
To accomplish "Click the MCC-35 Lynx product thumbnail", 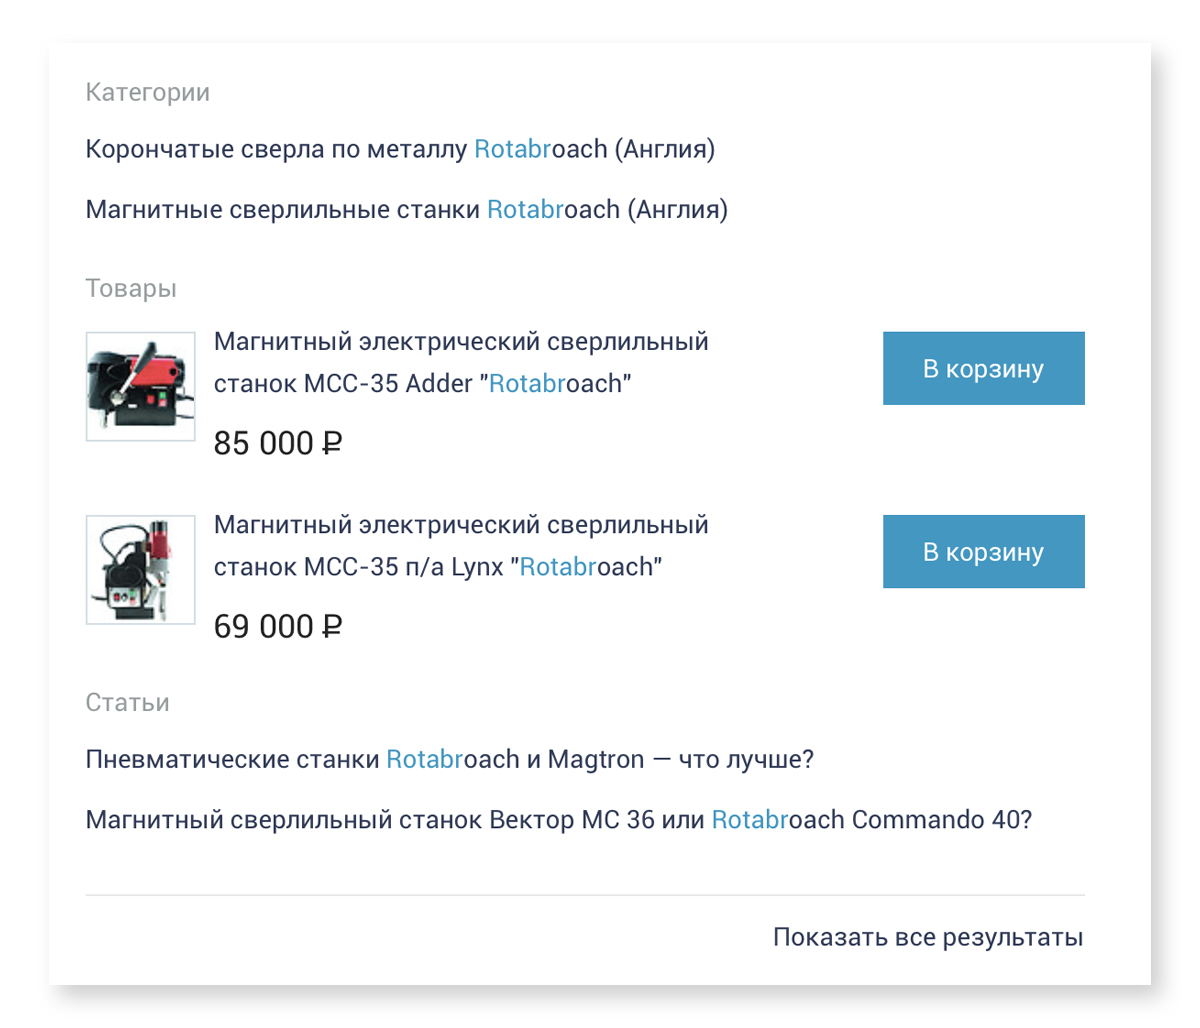I will 141,570.
